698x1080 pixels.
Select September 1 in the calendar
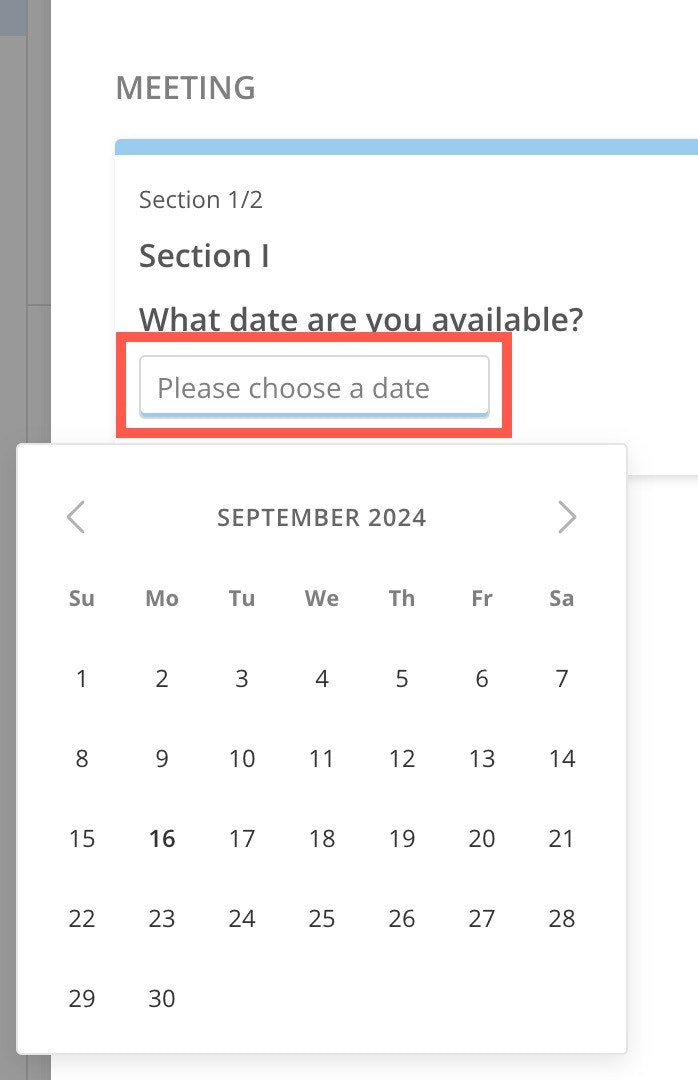(x=81, y=678)
